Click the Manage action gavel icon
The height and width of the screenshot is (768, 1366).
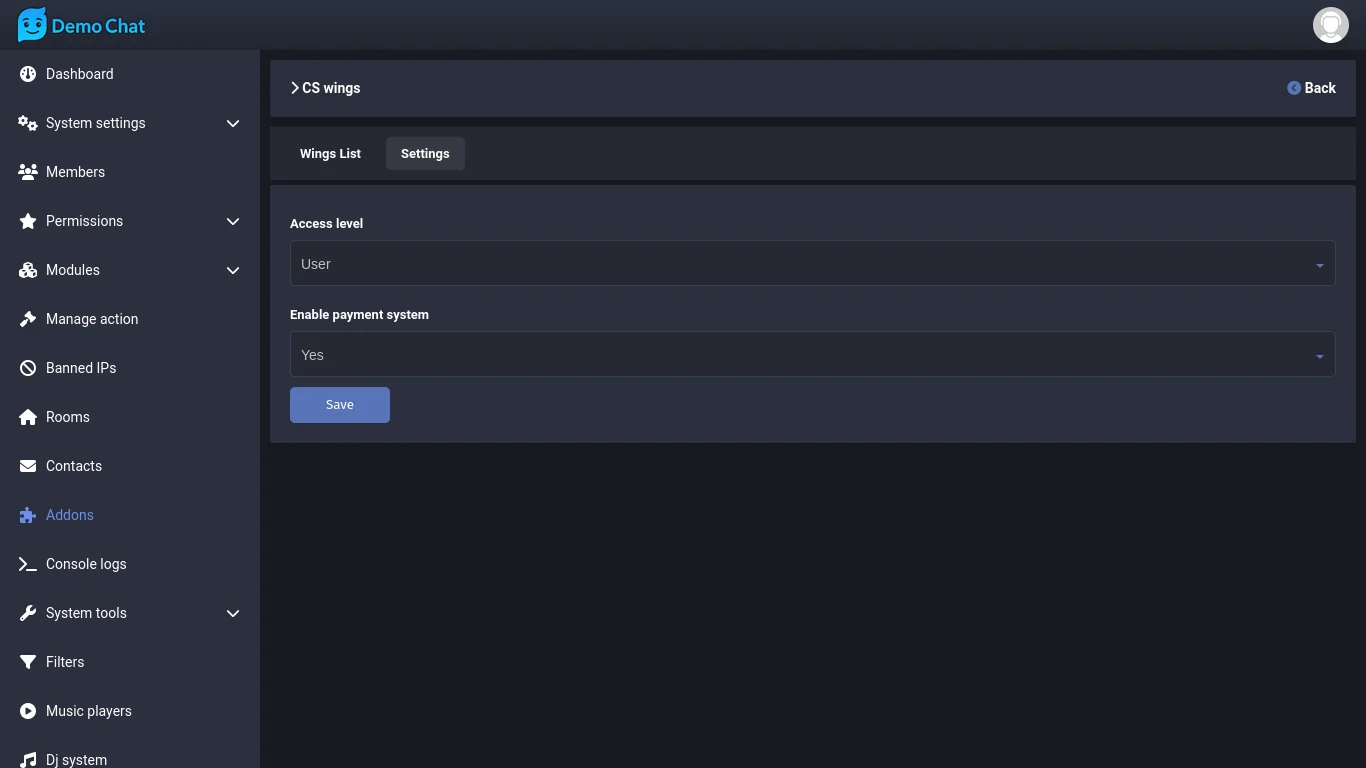[28, 319]
